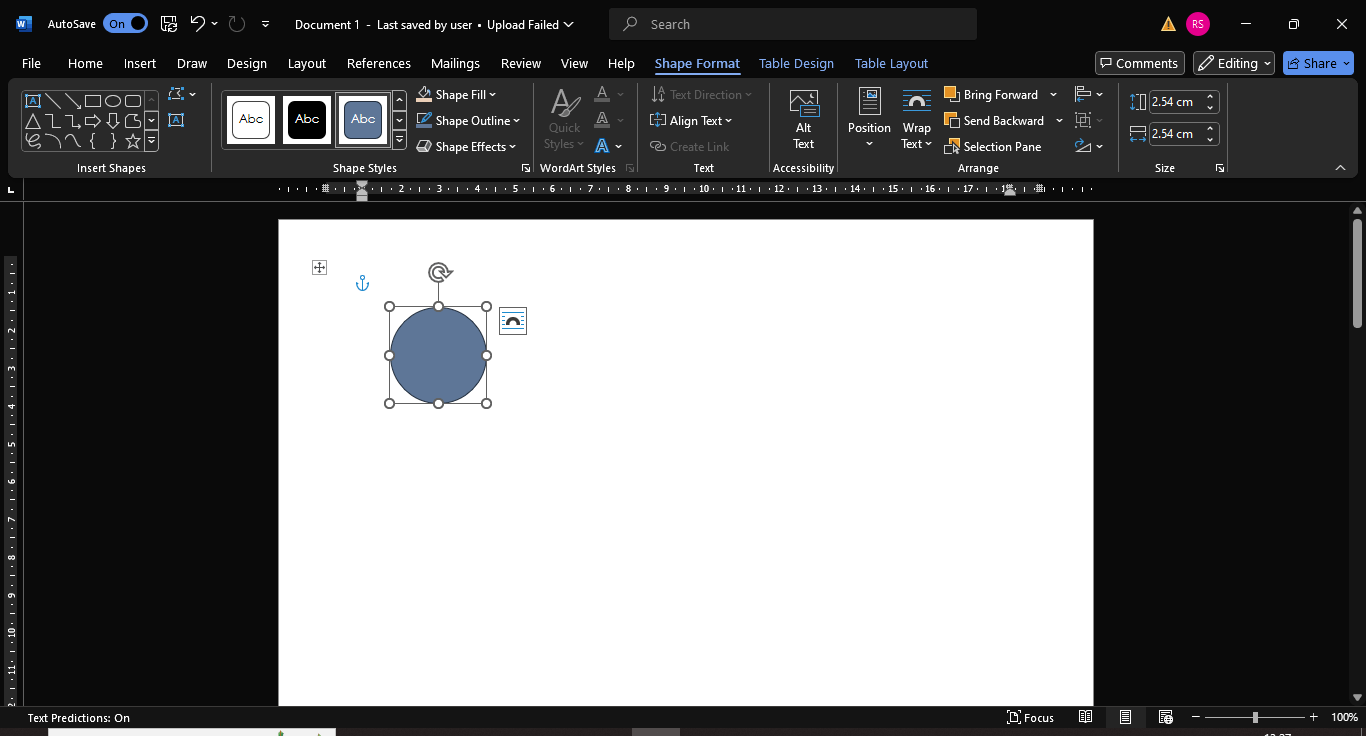Select Print Layout view button
The height and width of the screenshot is (736, 1366).
1126,717
